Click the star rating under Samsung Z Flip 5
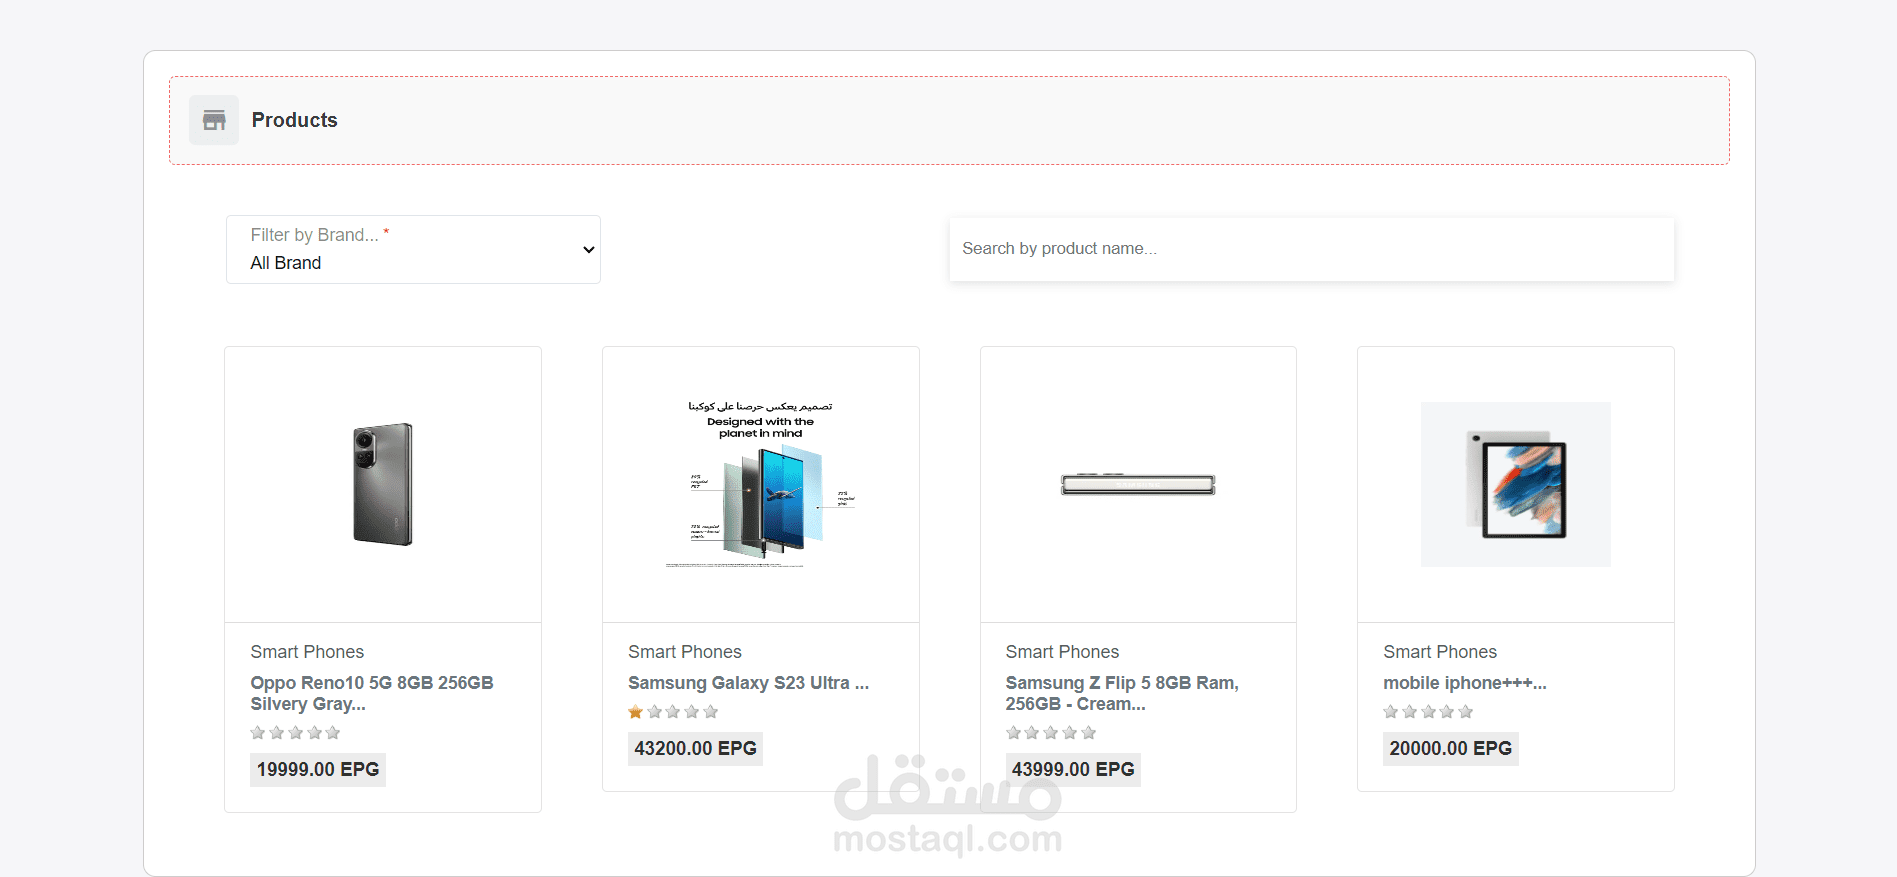Image resolution: width=1897 pixels, height=877 pixels. pyautogui.click(x=1051, y=733)
